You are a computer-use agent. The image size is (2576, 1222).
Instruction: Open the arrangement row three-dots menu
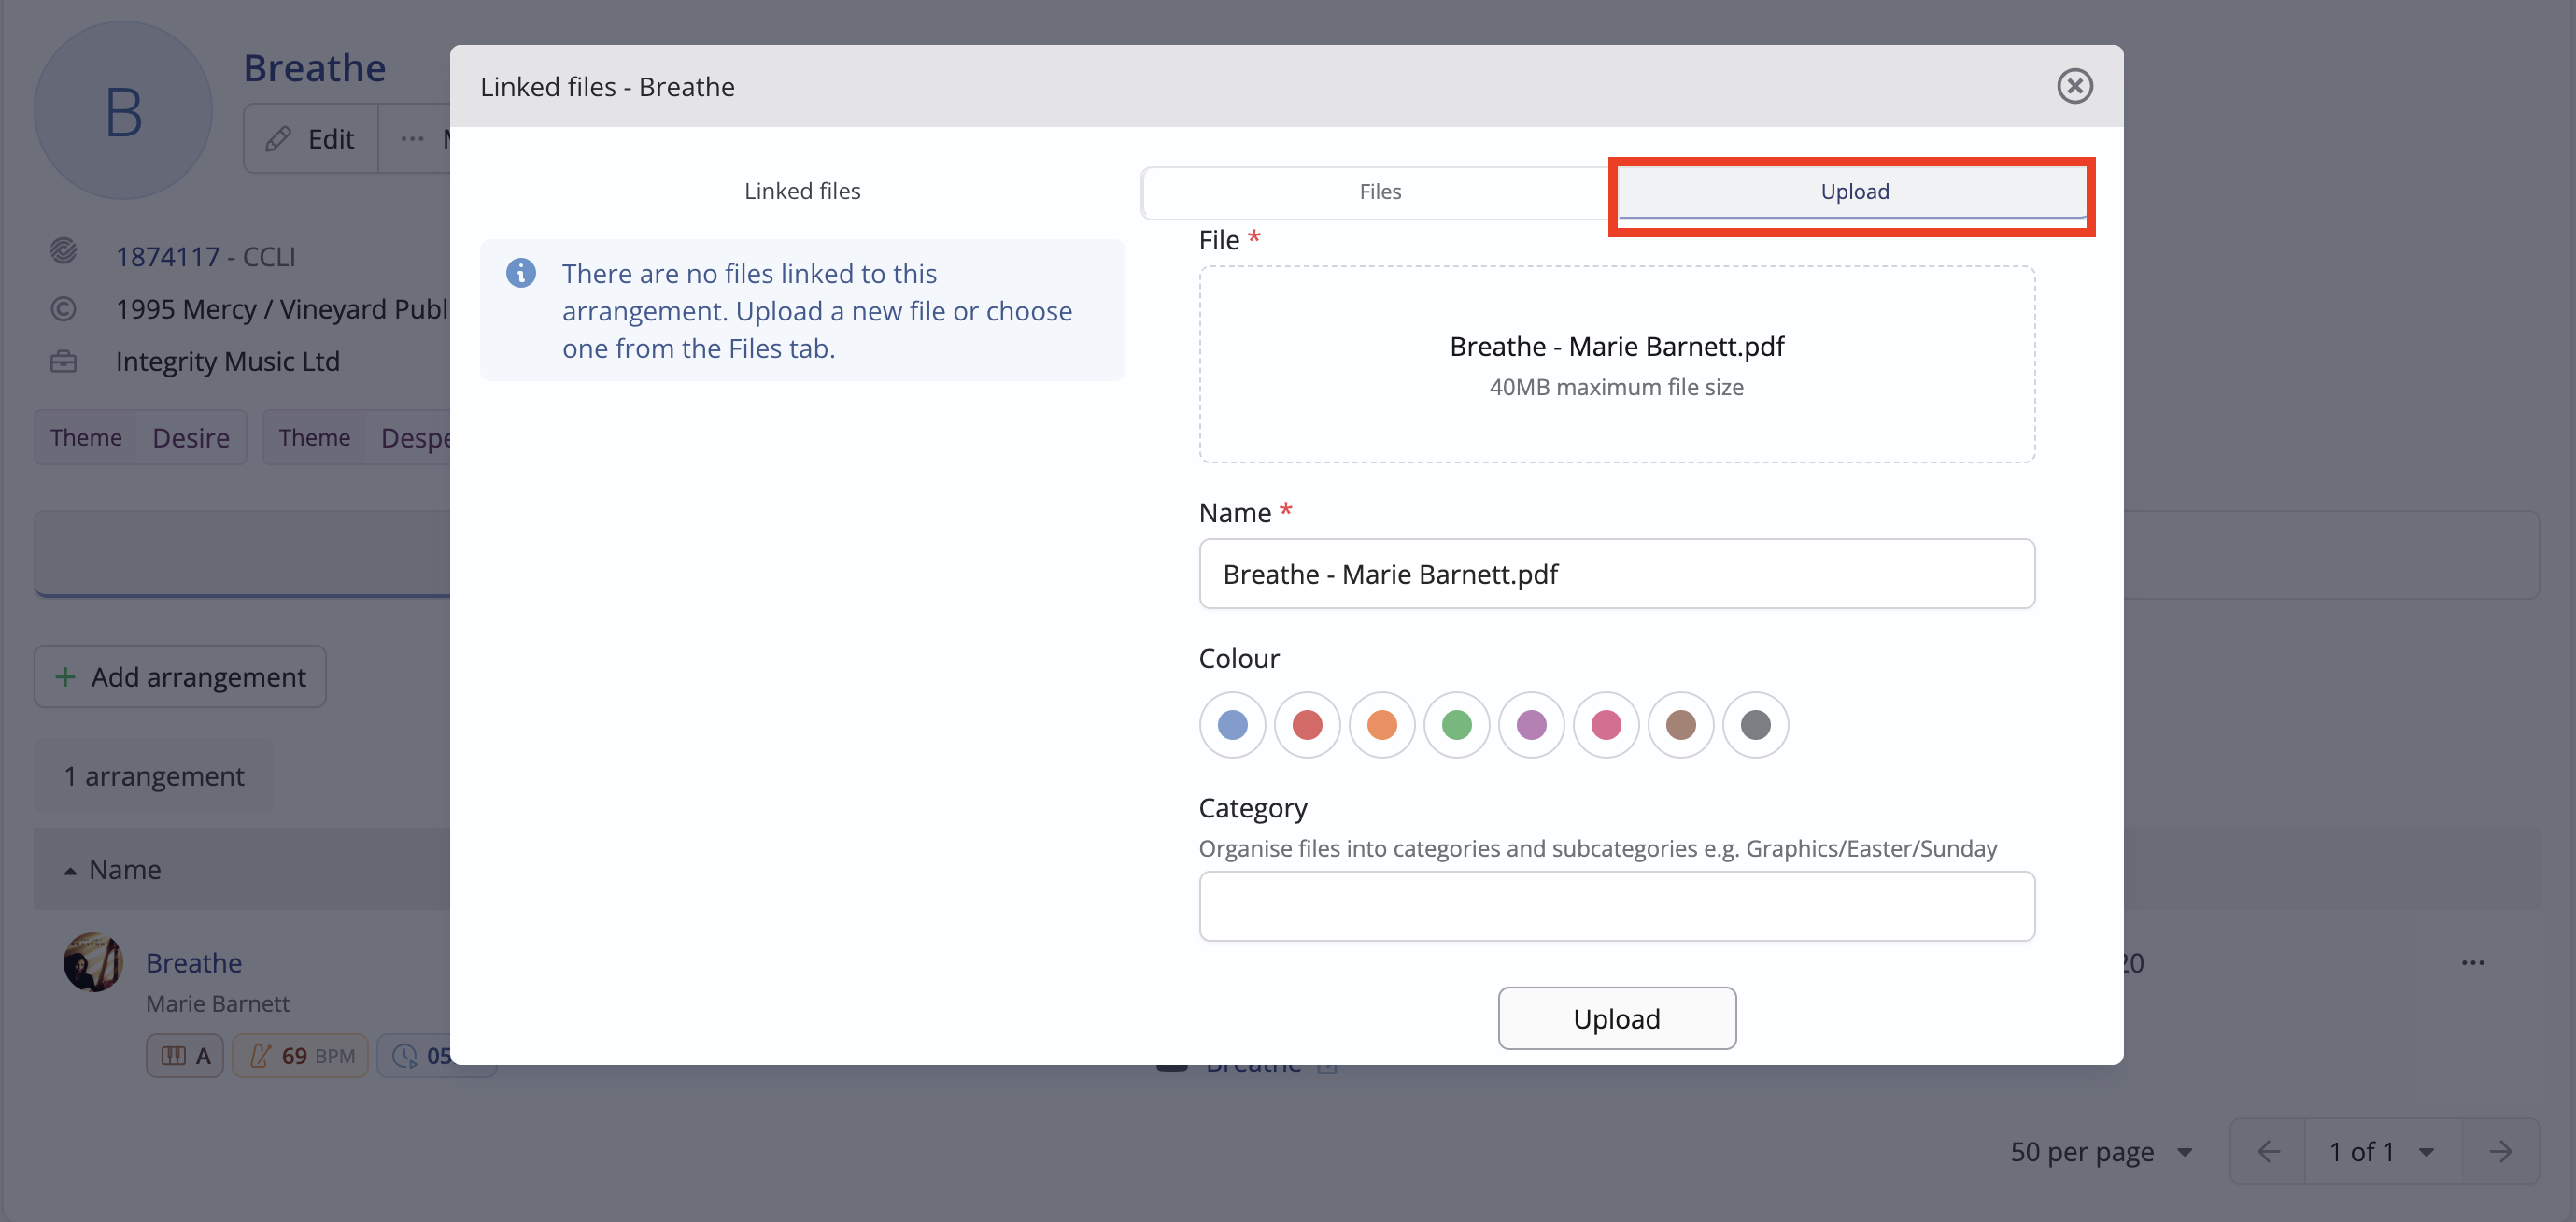tap(2472, 962)
